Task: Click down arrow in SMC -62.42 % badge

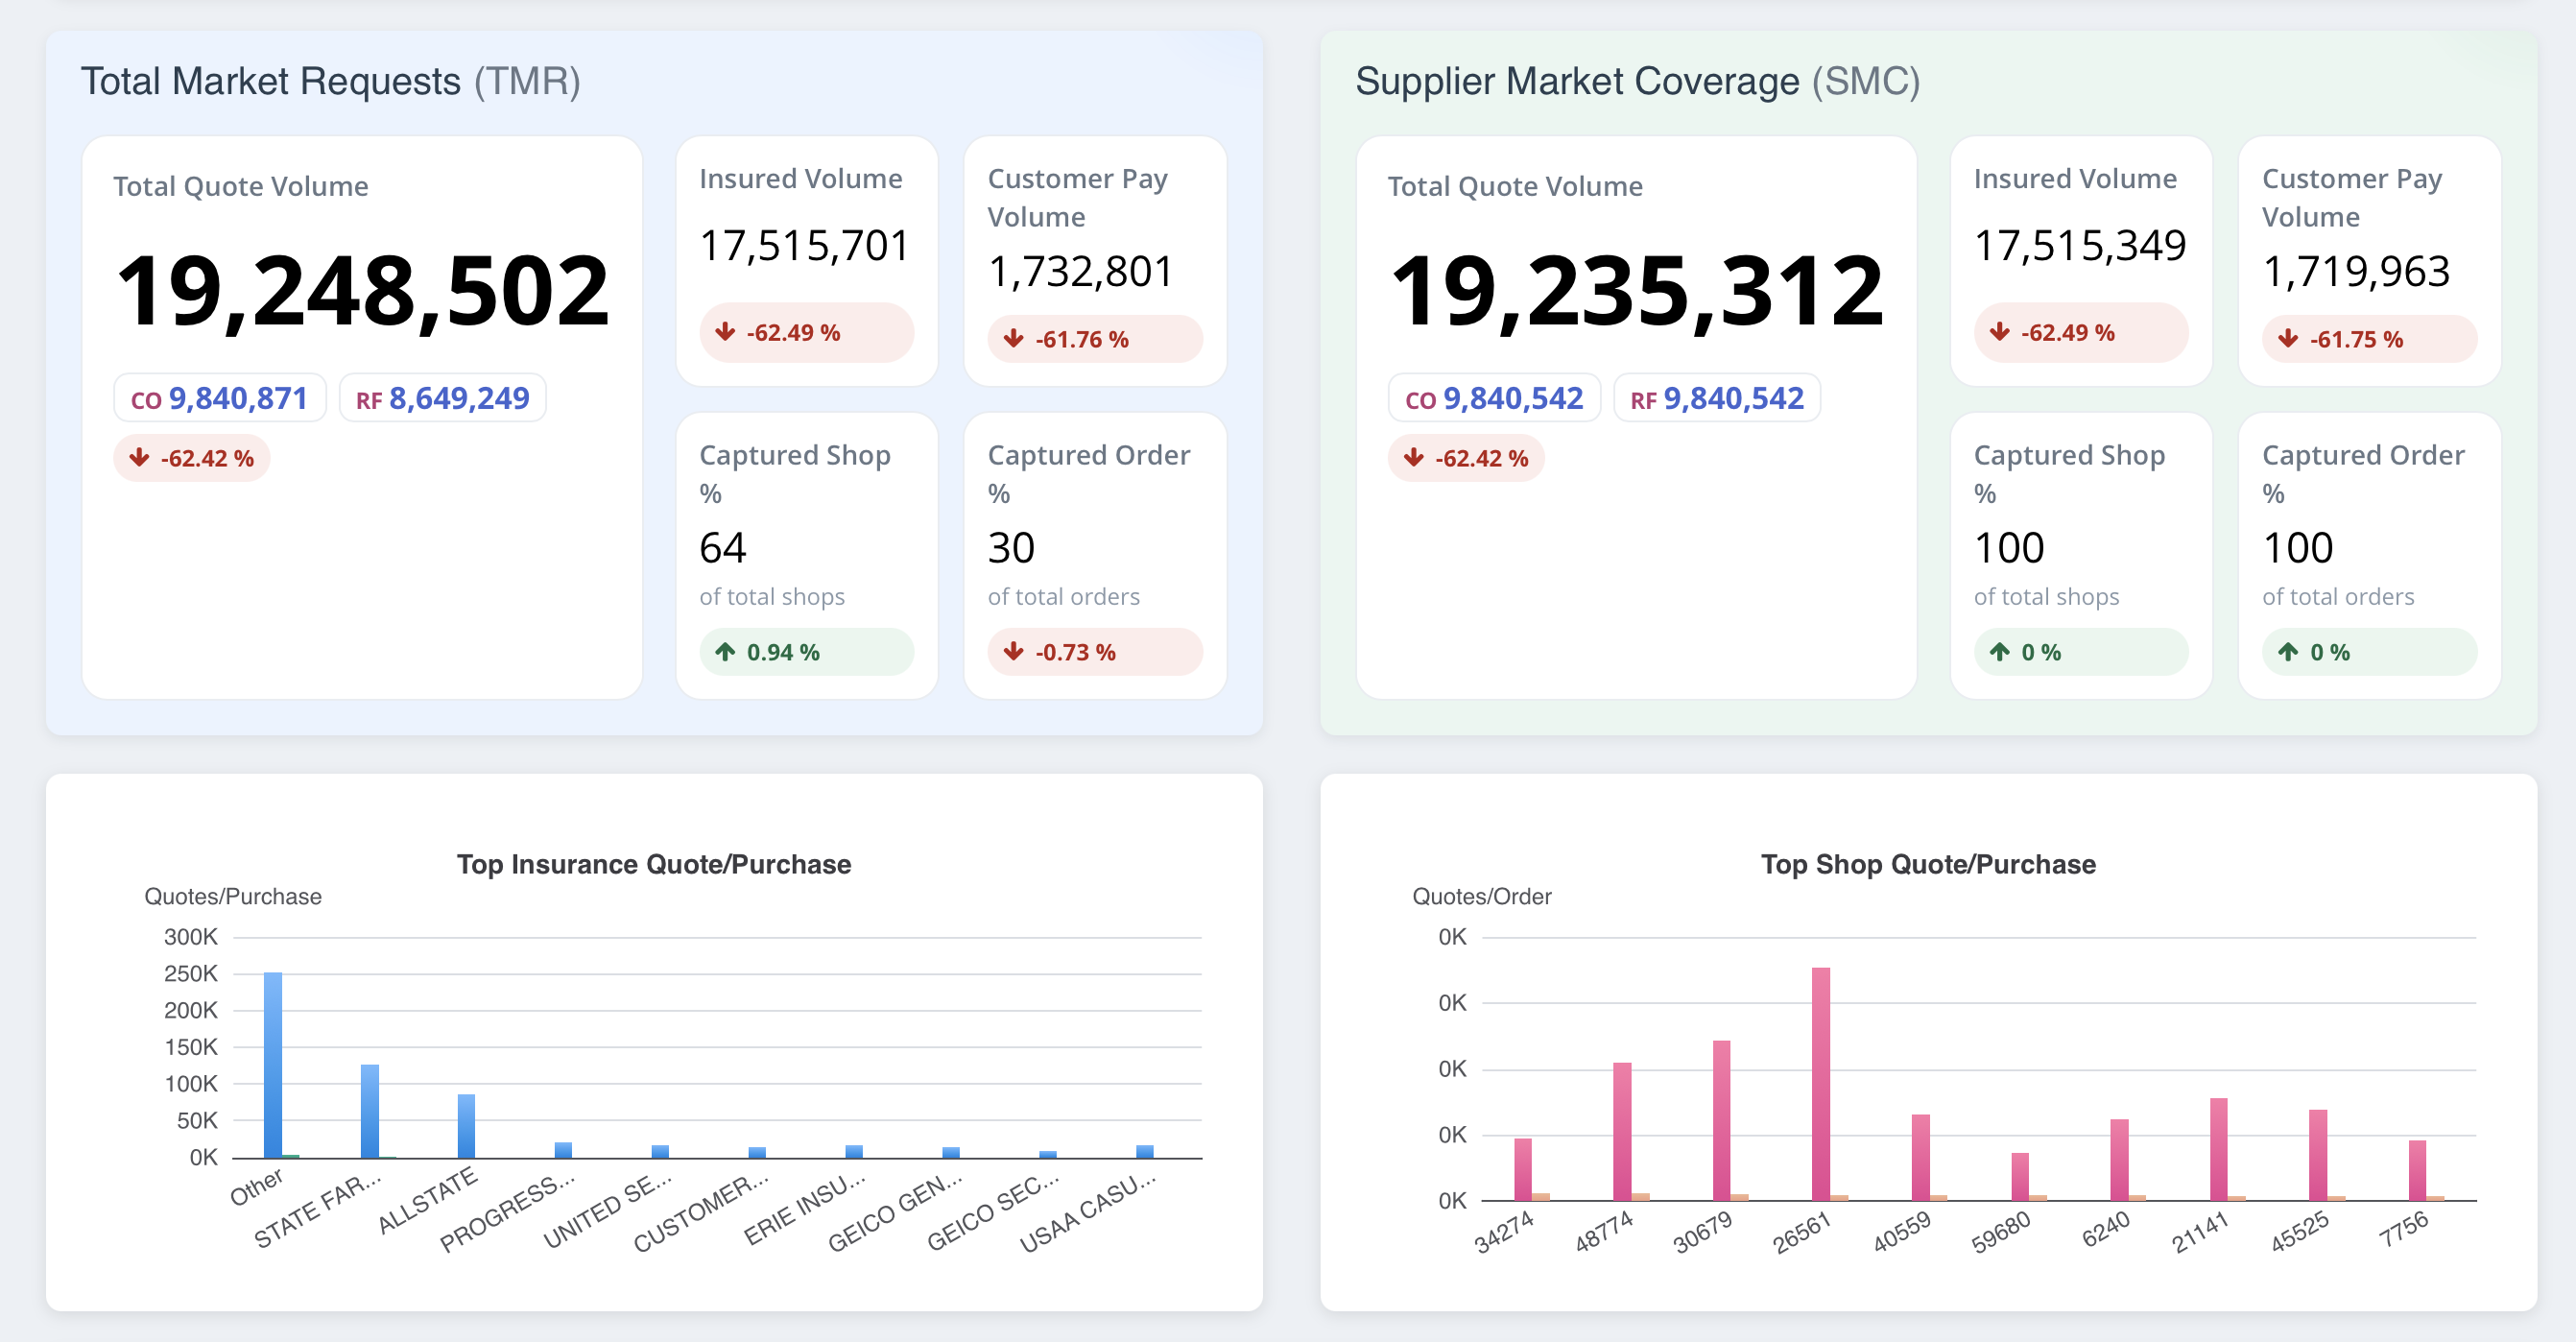Action: click(x=1413, y=458)
